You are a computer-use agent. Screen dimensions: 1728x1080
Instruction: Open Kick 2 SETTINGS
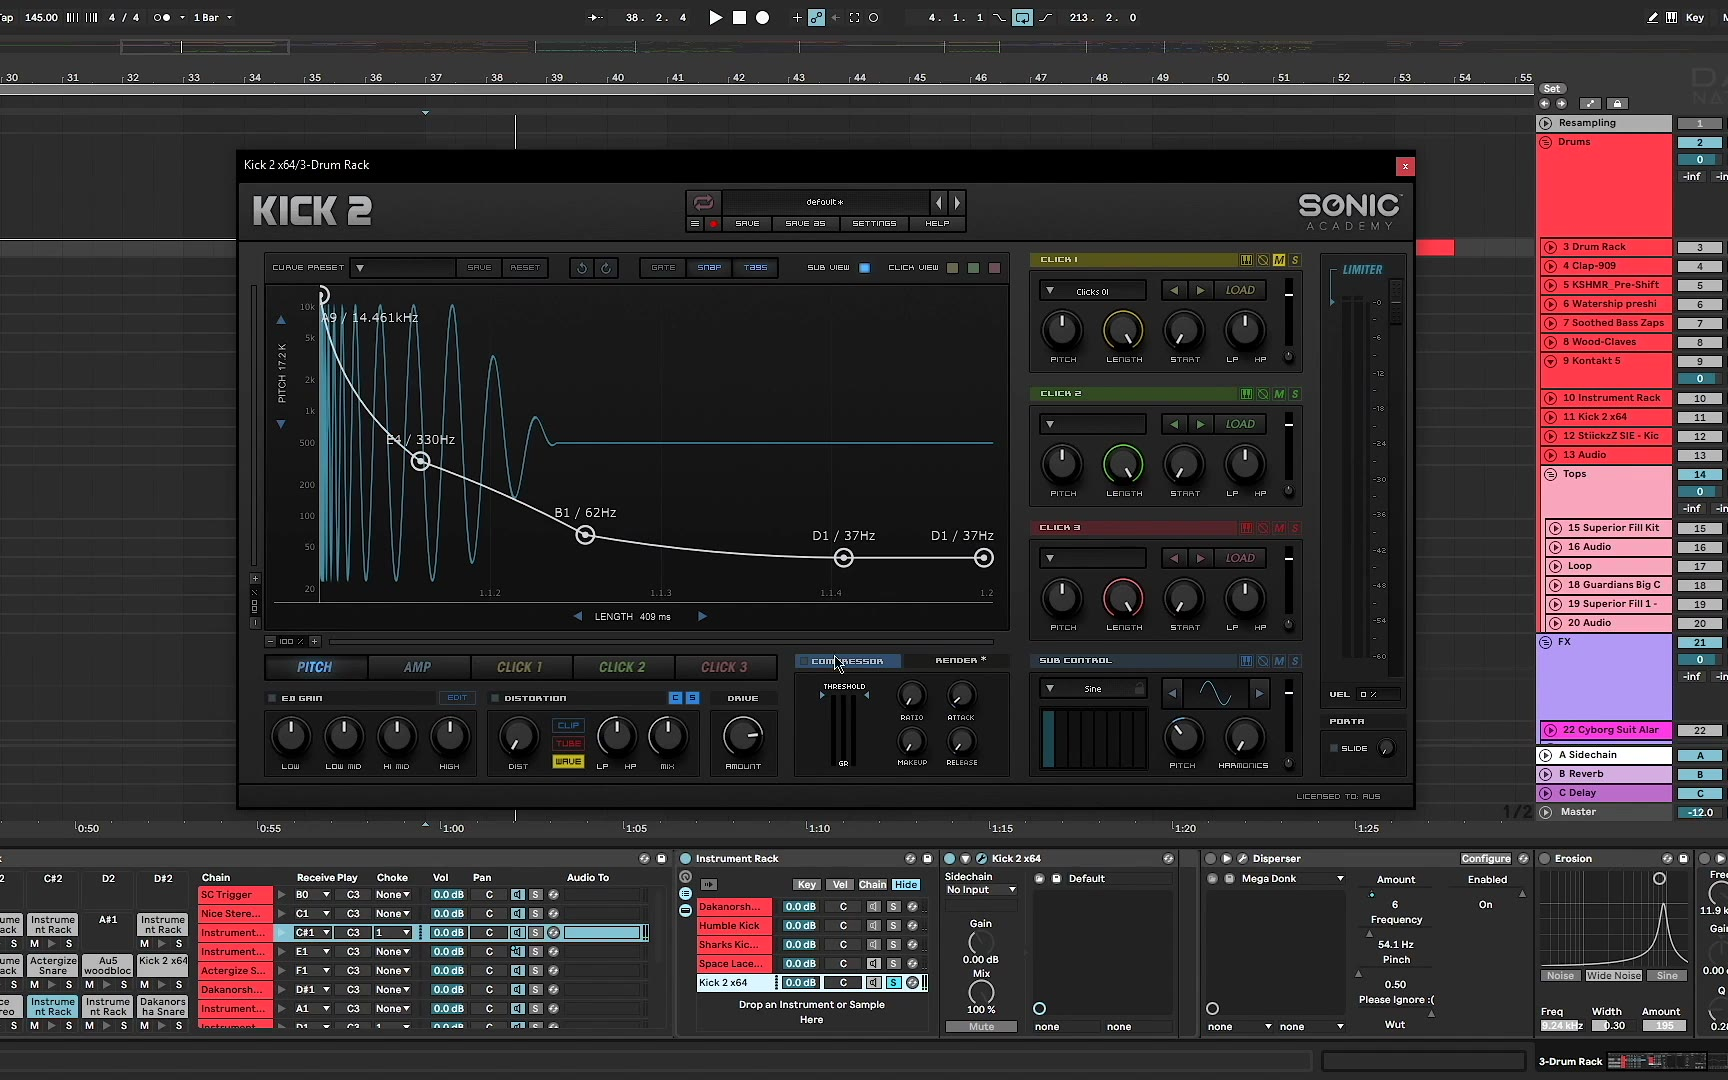(874, 224)
